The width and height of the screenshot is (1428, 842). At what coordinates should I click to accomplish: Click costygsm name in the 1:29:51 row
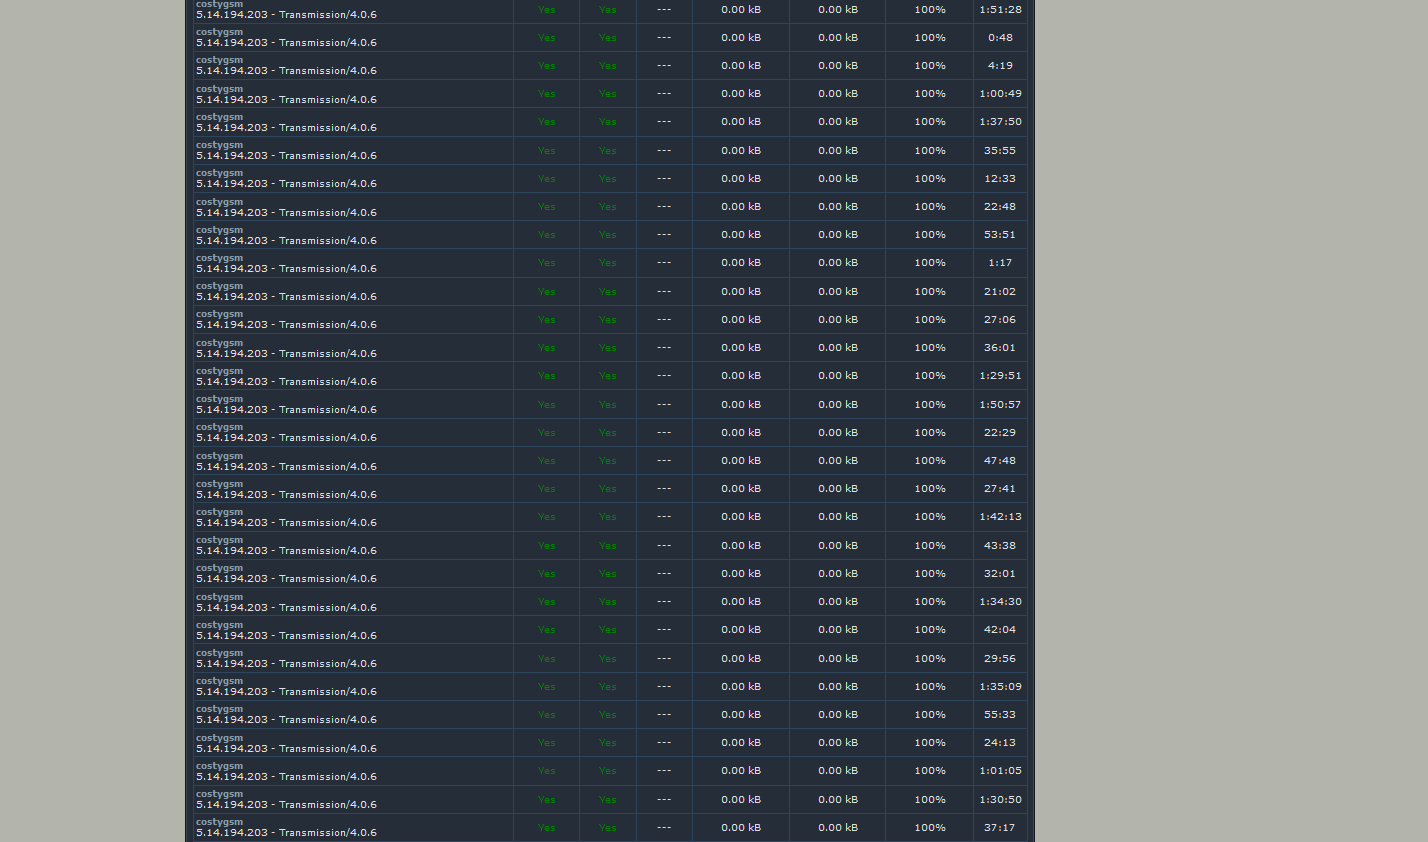click(x=219, y=371)
